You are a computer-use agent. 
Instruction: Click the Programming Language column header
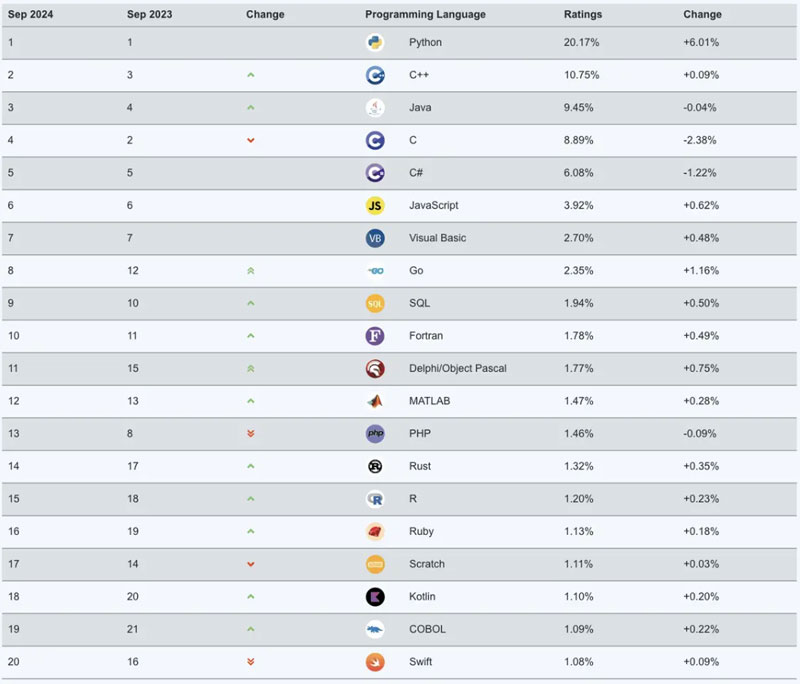tap(425, 15)
